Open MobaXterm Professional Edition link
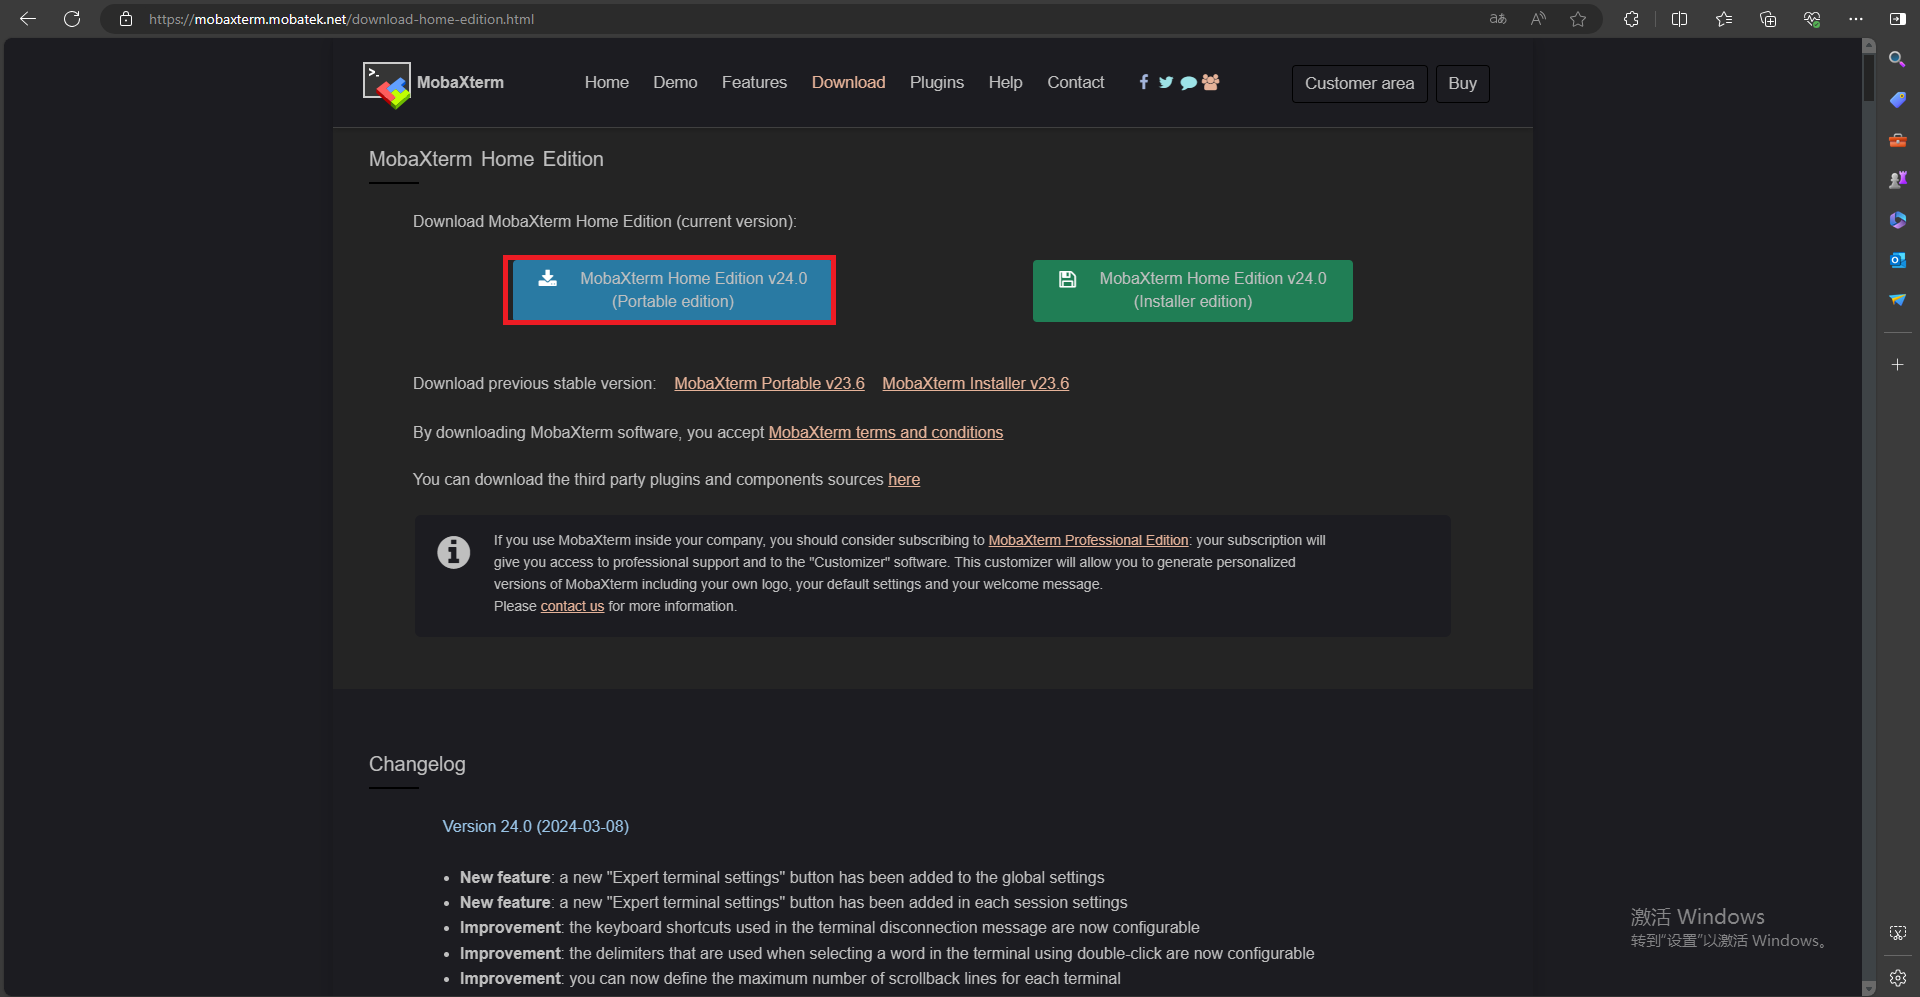 click(x=1088, y=540)
